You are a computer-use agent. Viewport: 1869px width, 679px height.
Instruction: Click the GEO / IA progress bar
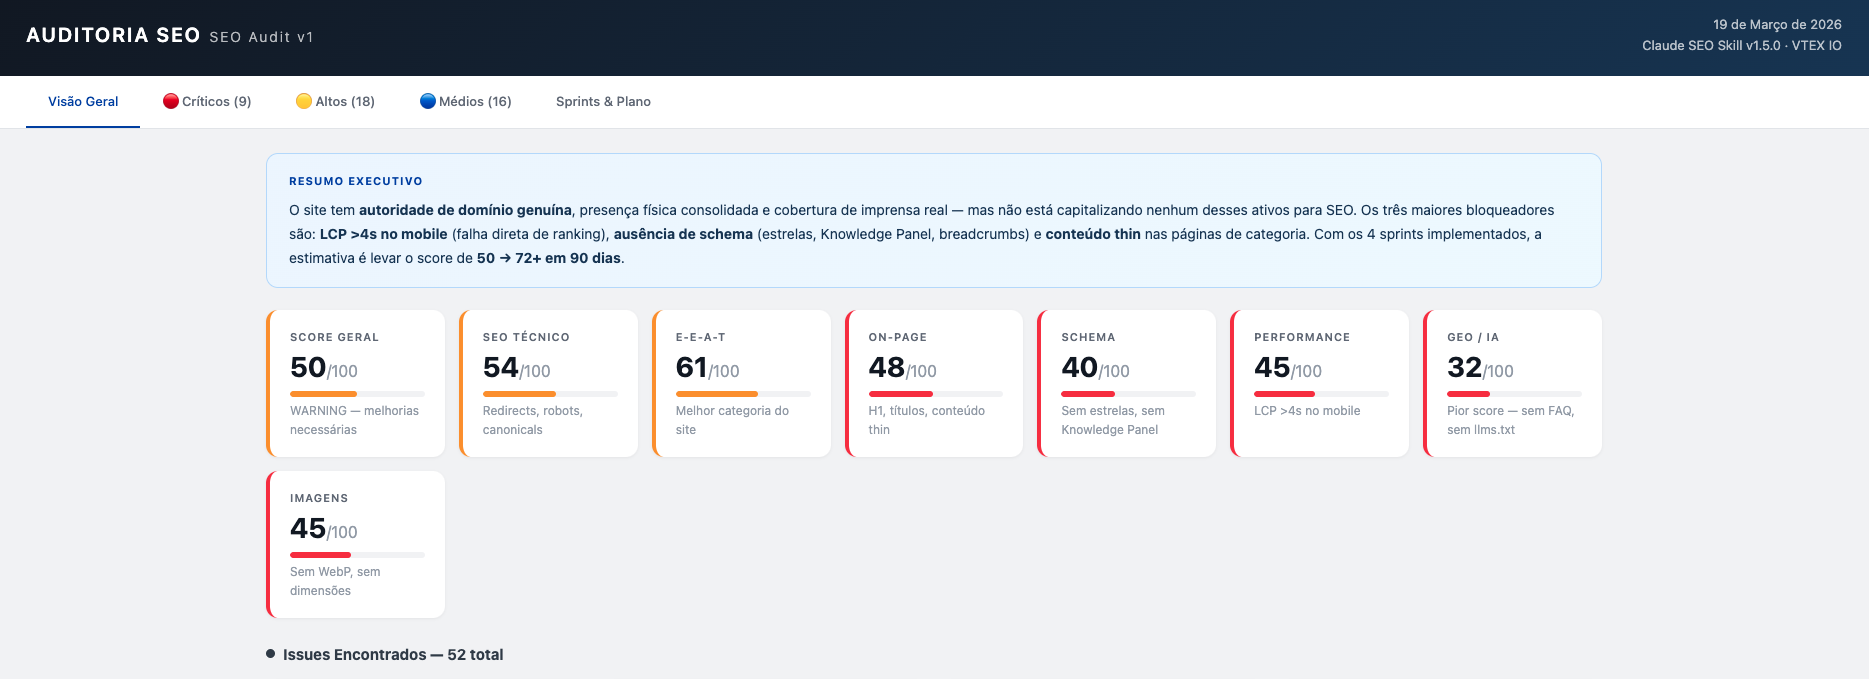coord(1513,394)
